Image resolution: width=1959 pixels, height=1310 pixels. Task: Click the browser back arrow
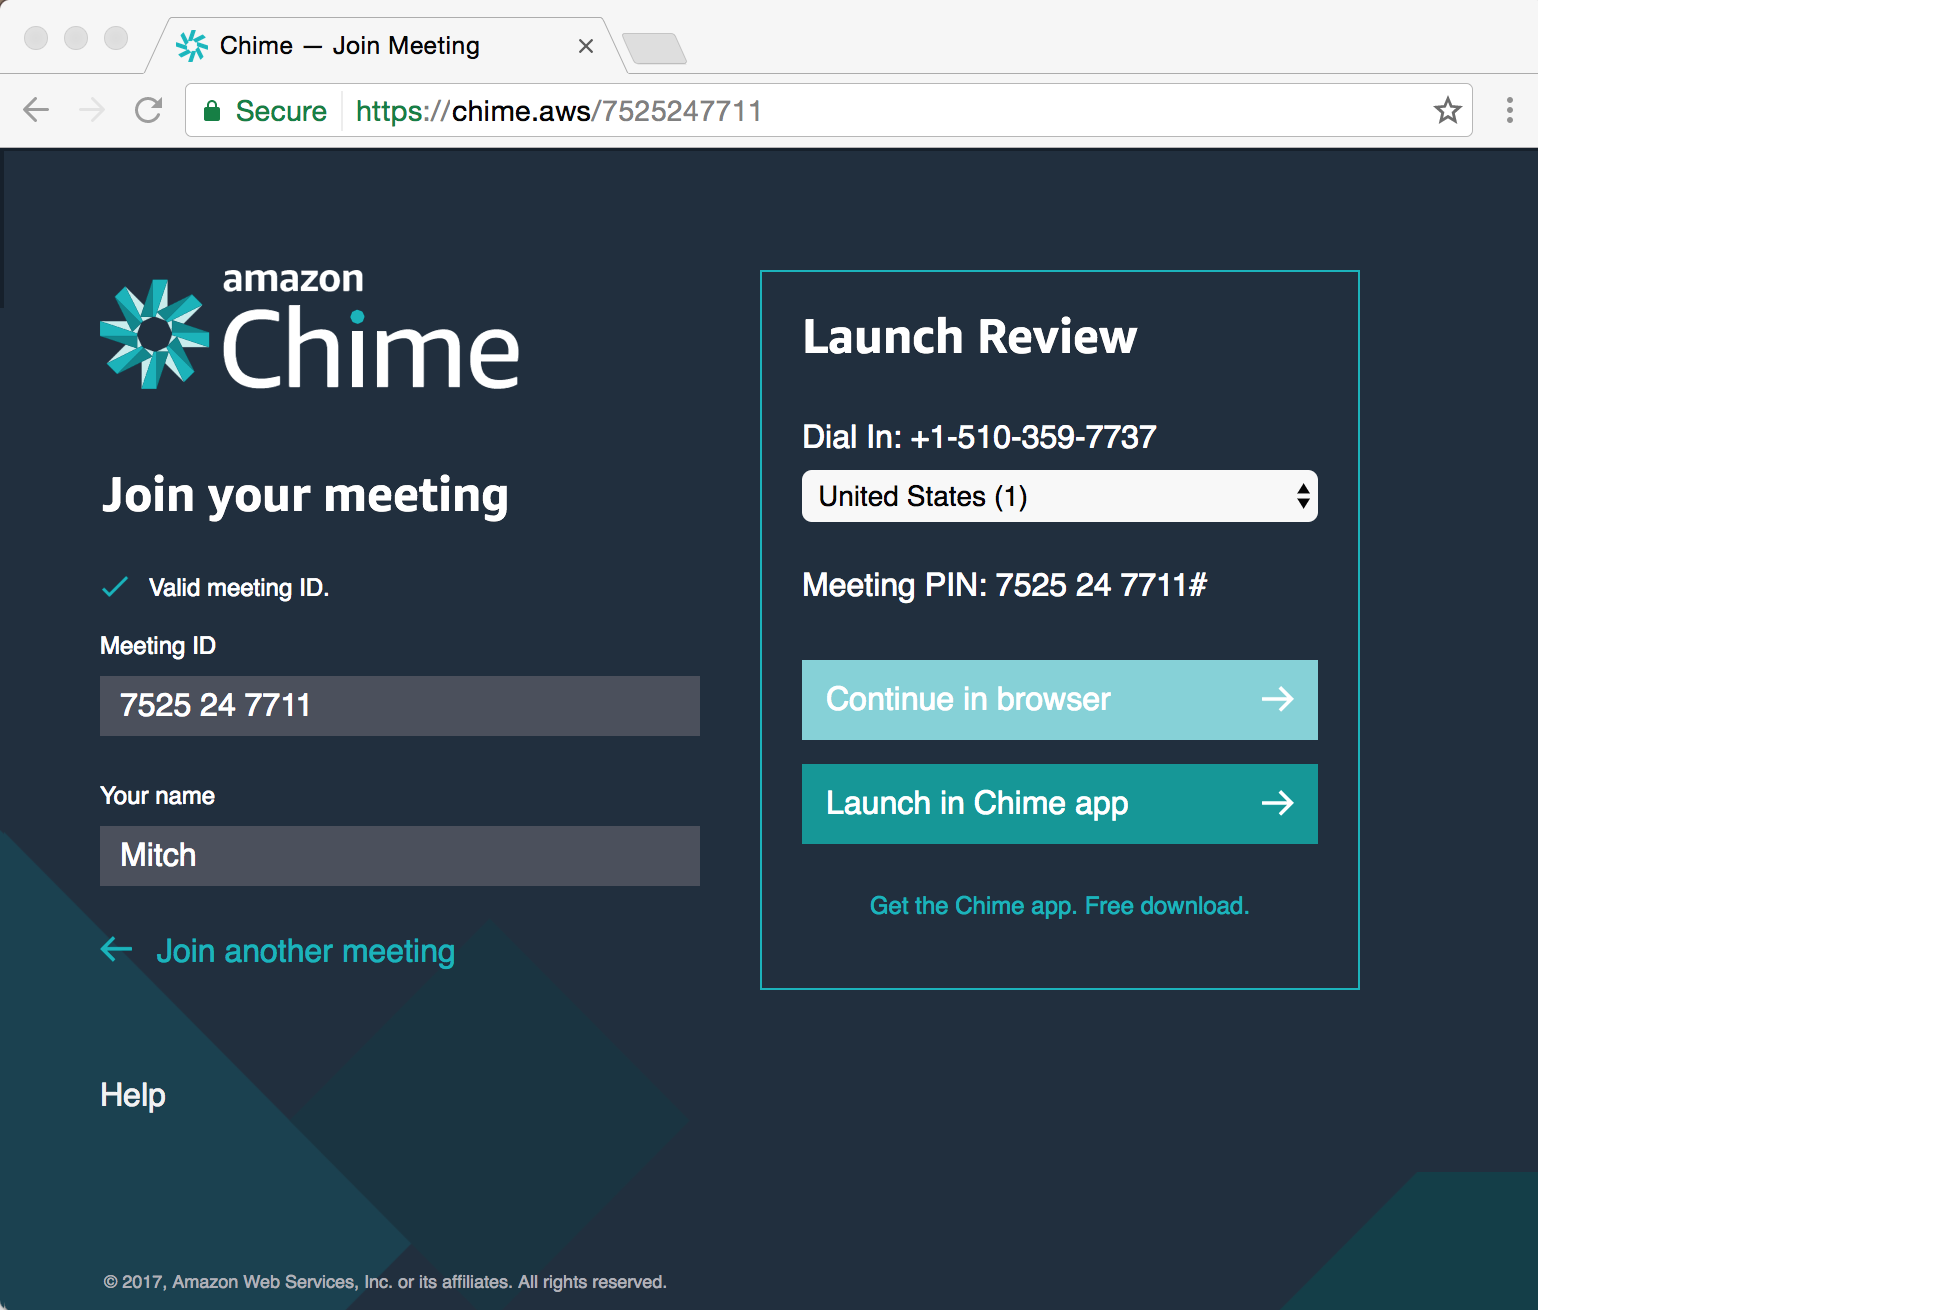[x=37, y=110]
